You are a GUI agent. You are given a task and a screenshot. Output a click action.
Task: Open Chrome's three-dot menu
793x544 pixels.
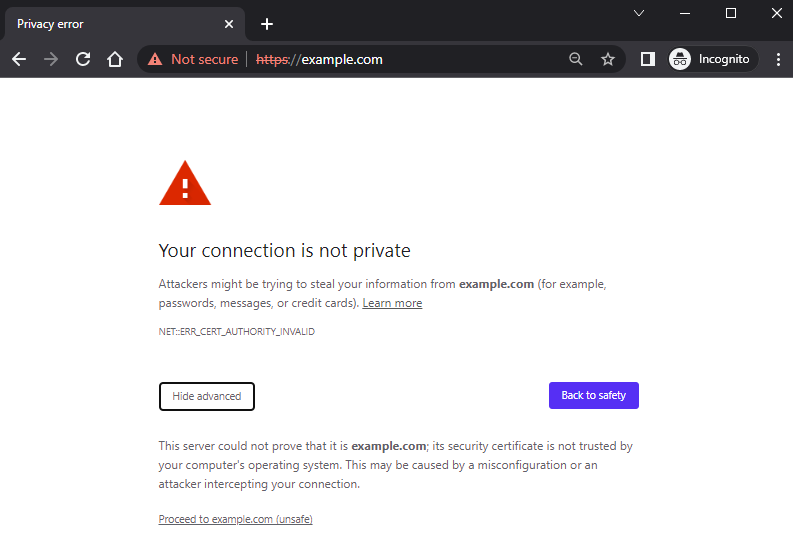778,59
